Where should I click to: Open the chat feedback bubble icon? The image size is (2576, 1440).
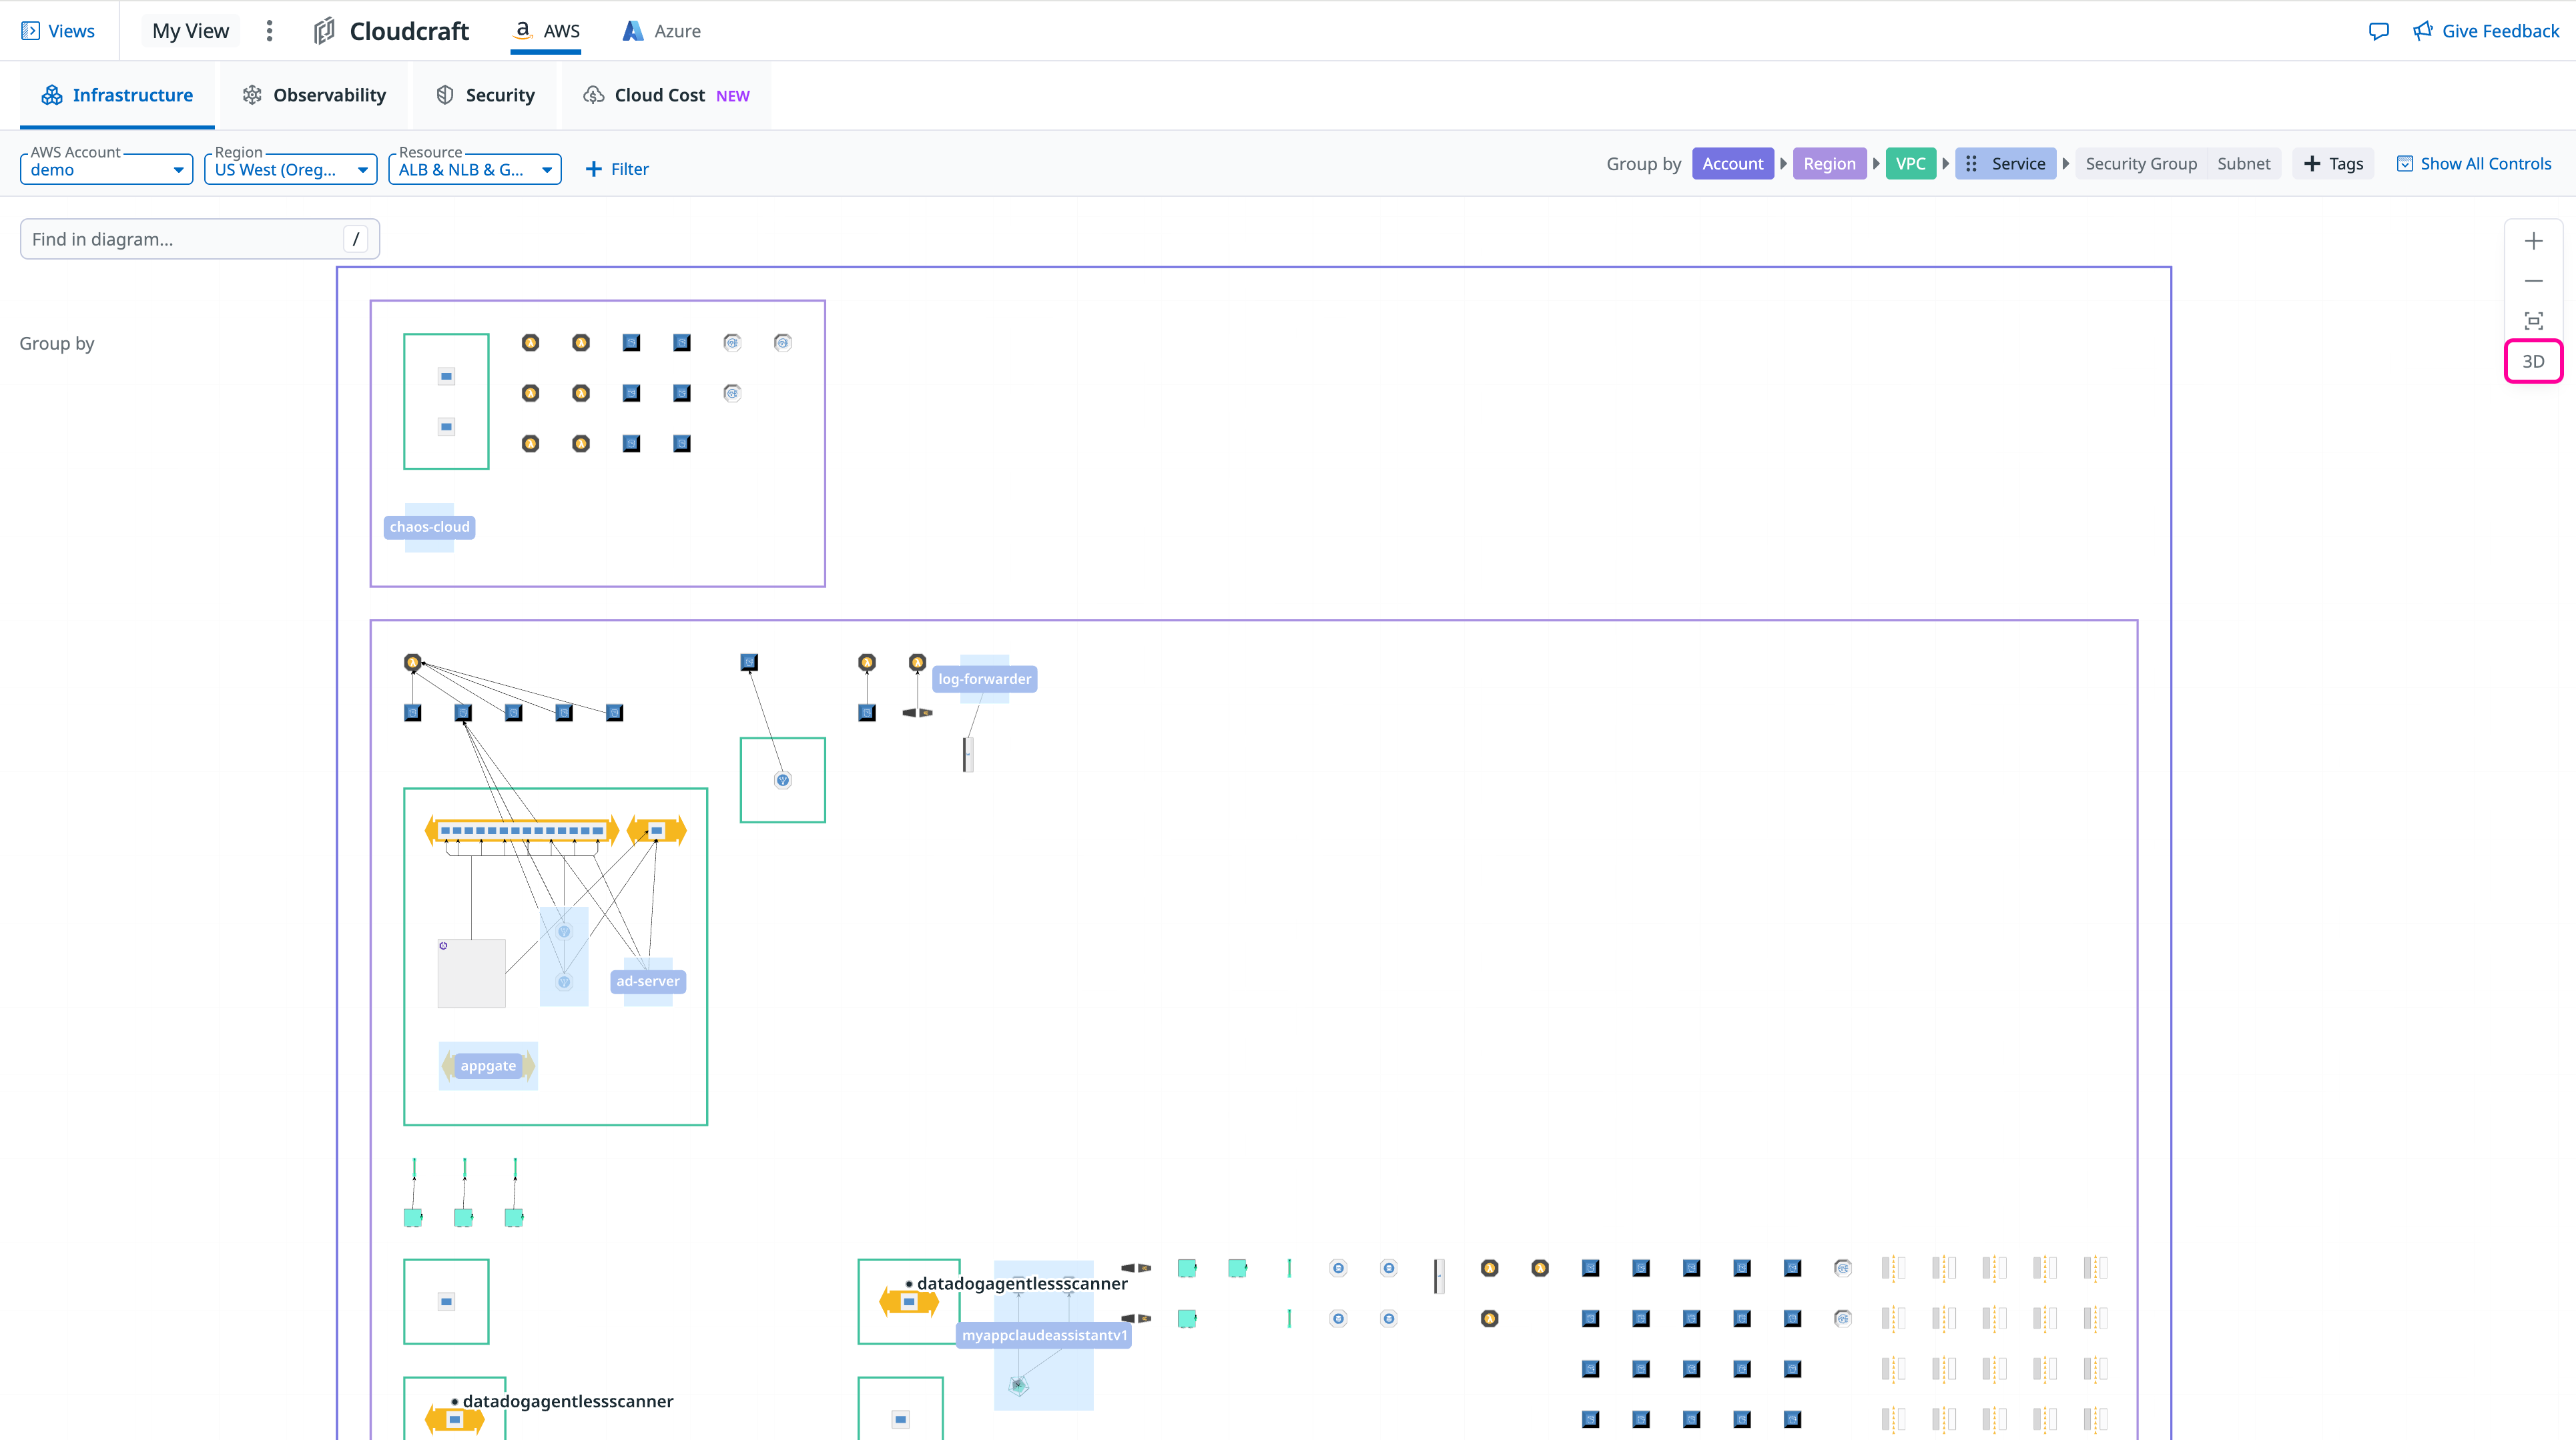2379,31
